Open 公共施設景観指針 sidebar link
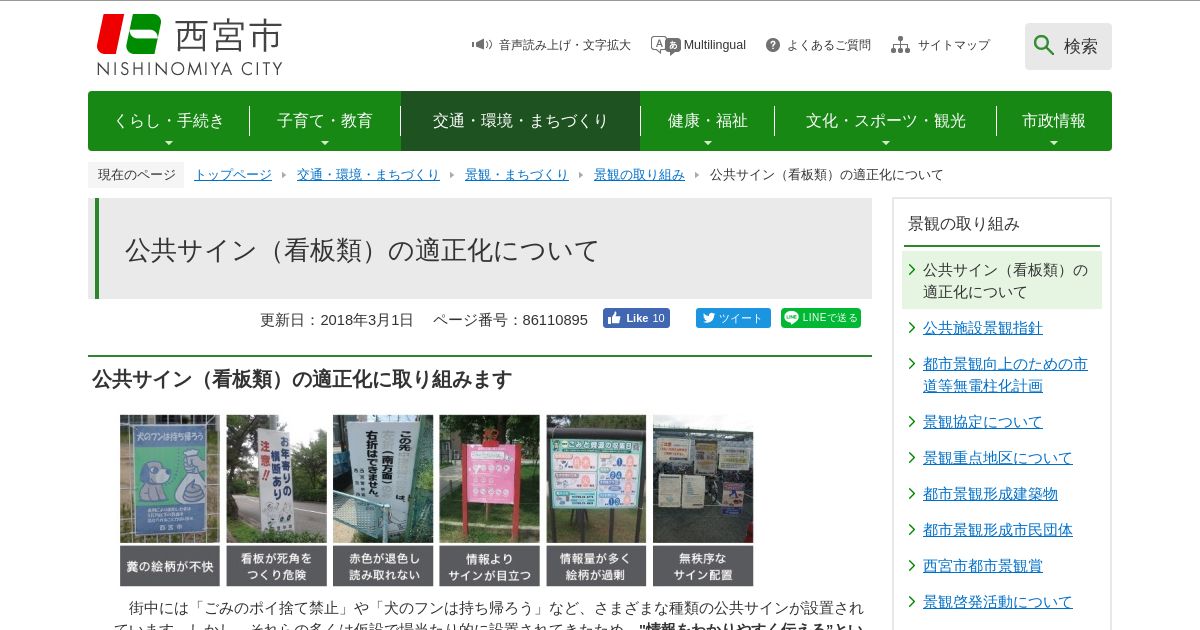 (983, 328)
